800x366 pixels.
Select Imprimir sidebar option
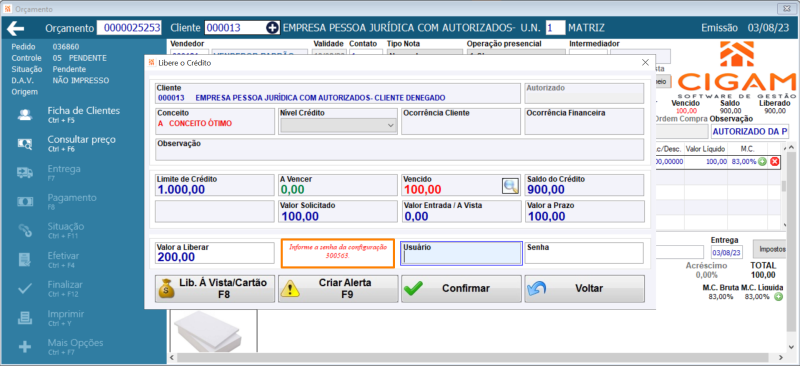pyautogui.click(x=66, y=317)
